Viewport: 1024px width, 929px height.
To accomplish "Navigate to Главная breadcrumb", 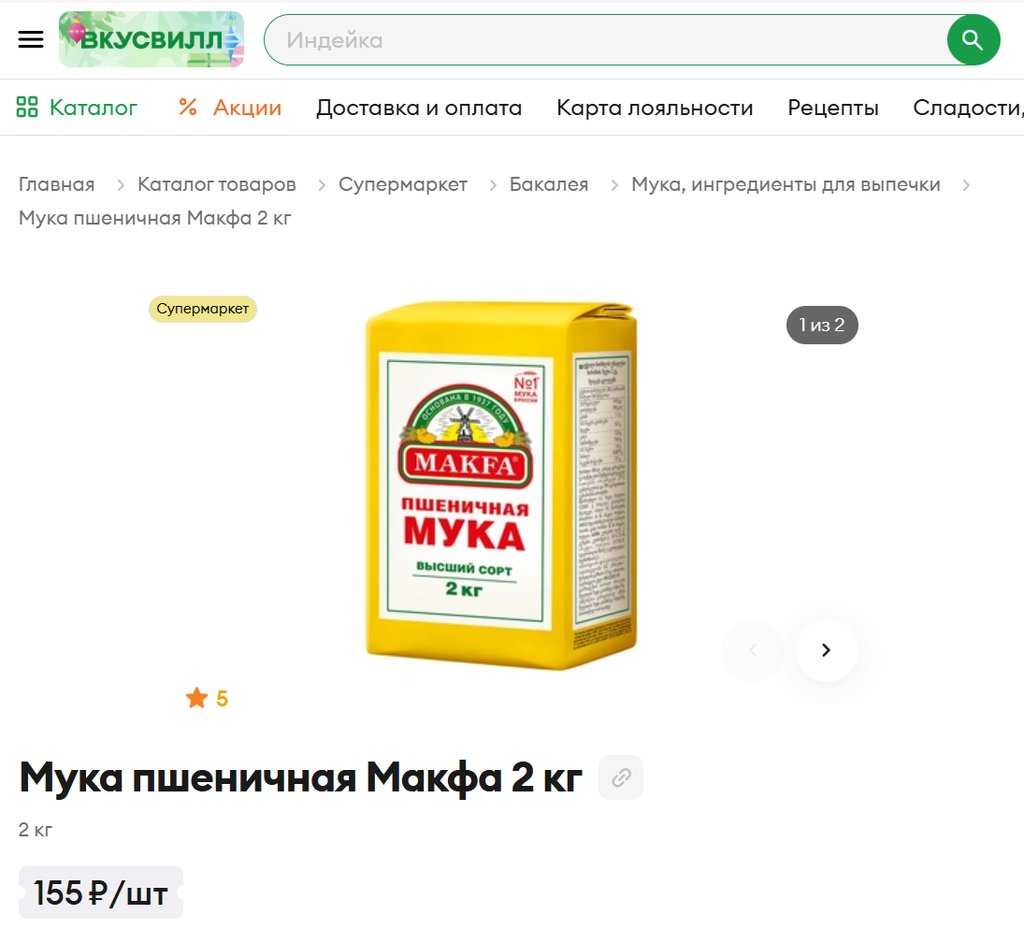I will tap(56, 184).
